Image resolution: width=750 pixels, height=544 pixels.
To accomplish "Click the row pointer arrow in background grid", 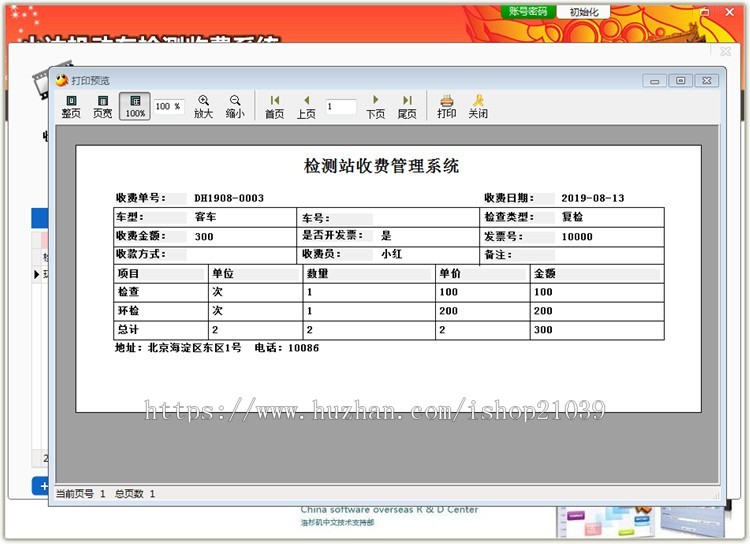I will click(x=37, y=275).
